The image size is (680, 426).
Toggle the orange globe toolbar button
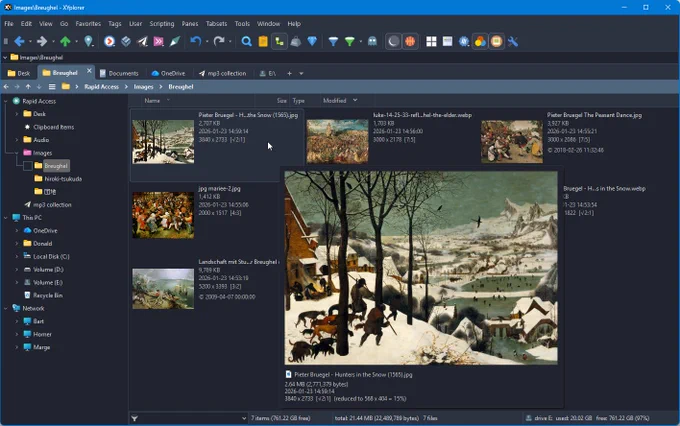[x=410, y=41]
